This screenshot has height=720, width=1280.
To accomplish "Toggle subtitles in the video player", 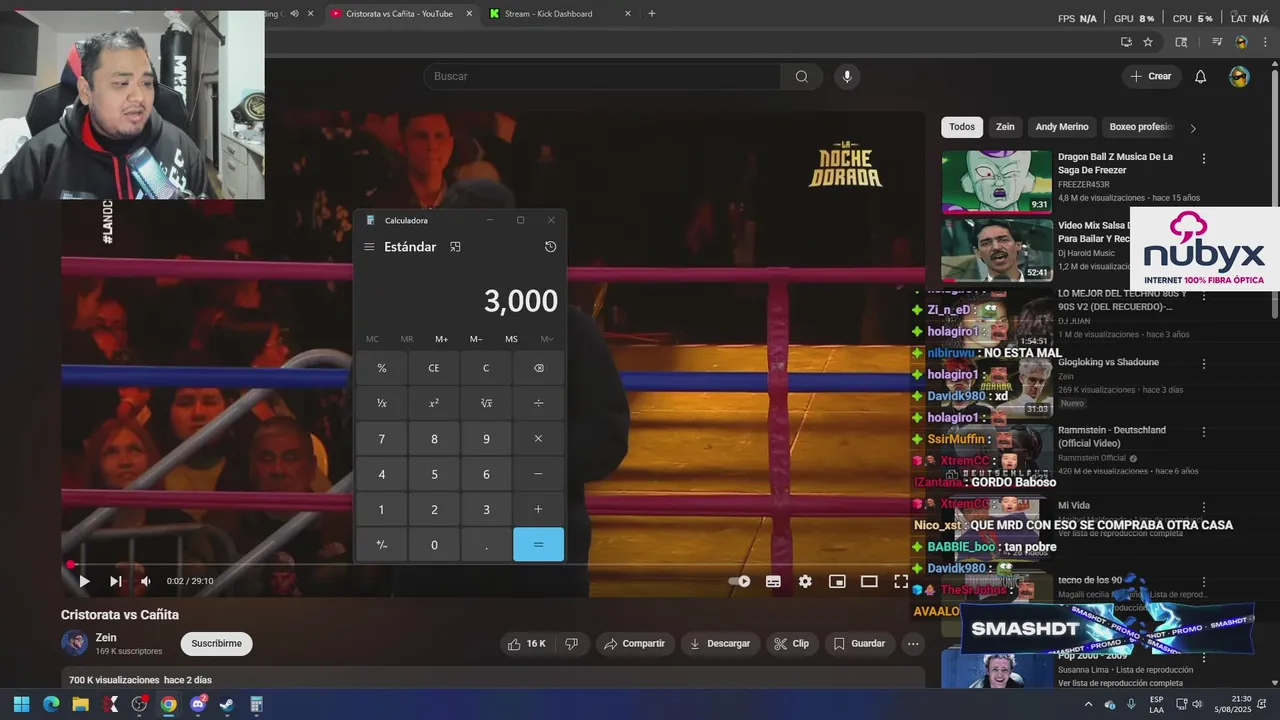I will point(773,581).
